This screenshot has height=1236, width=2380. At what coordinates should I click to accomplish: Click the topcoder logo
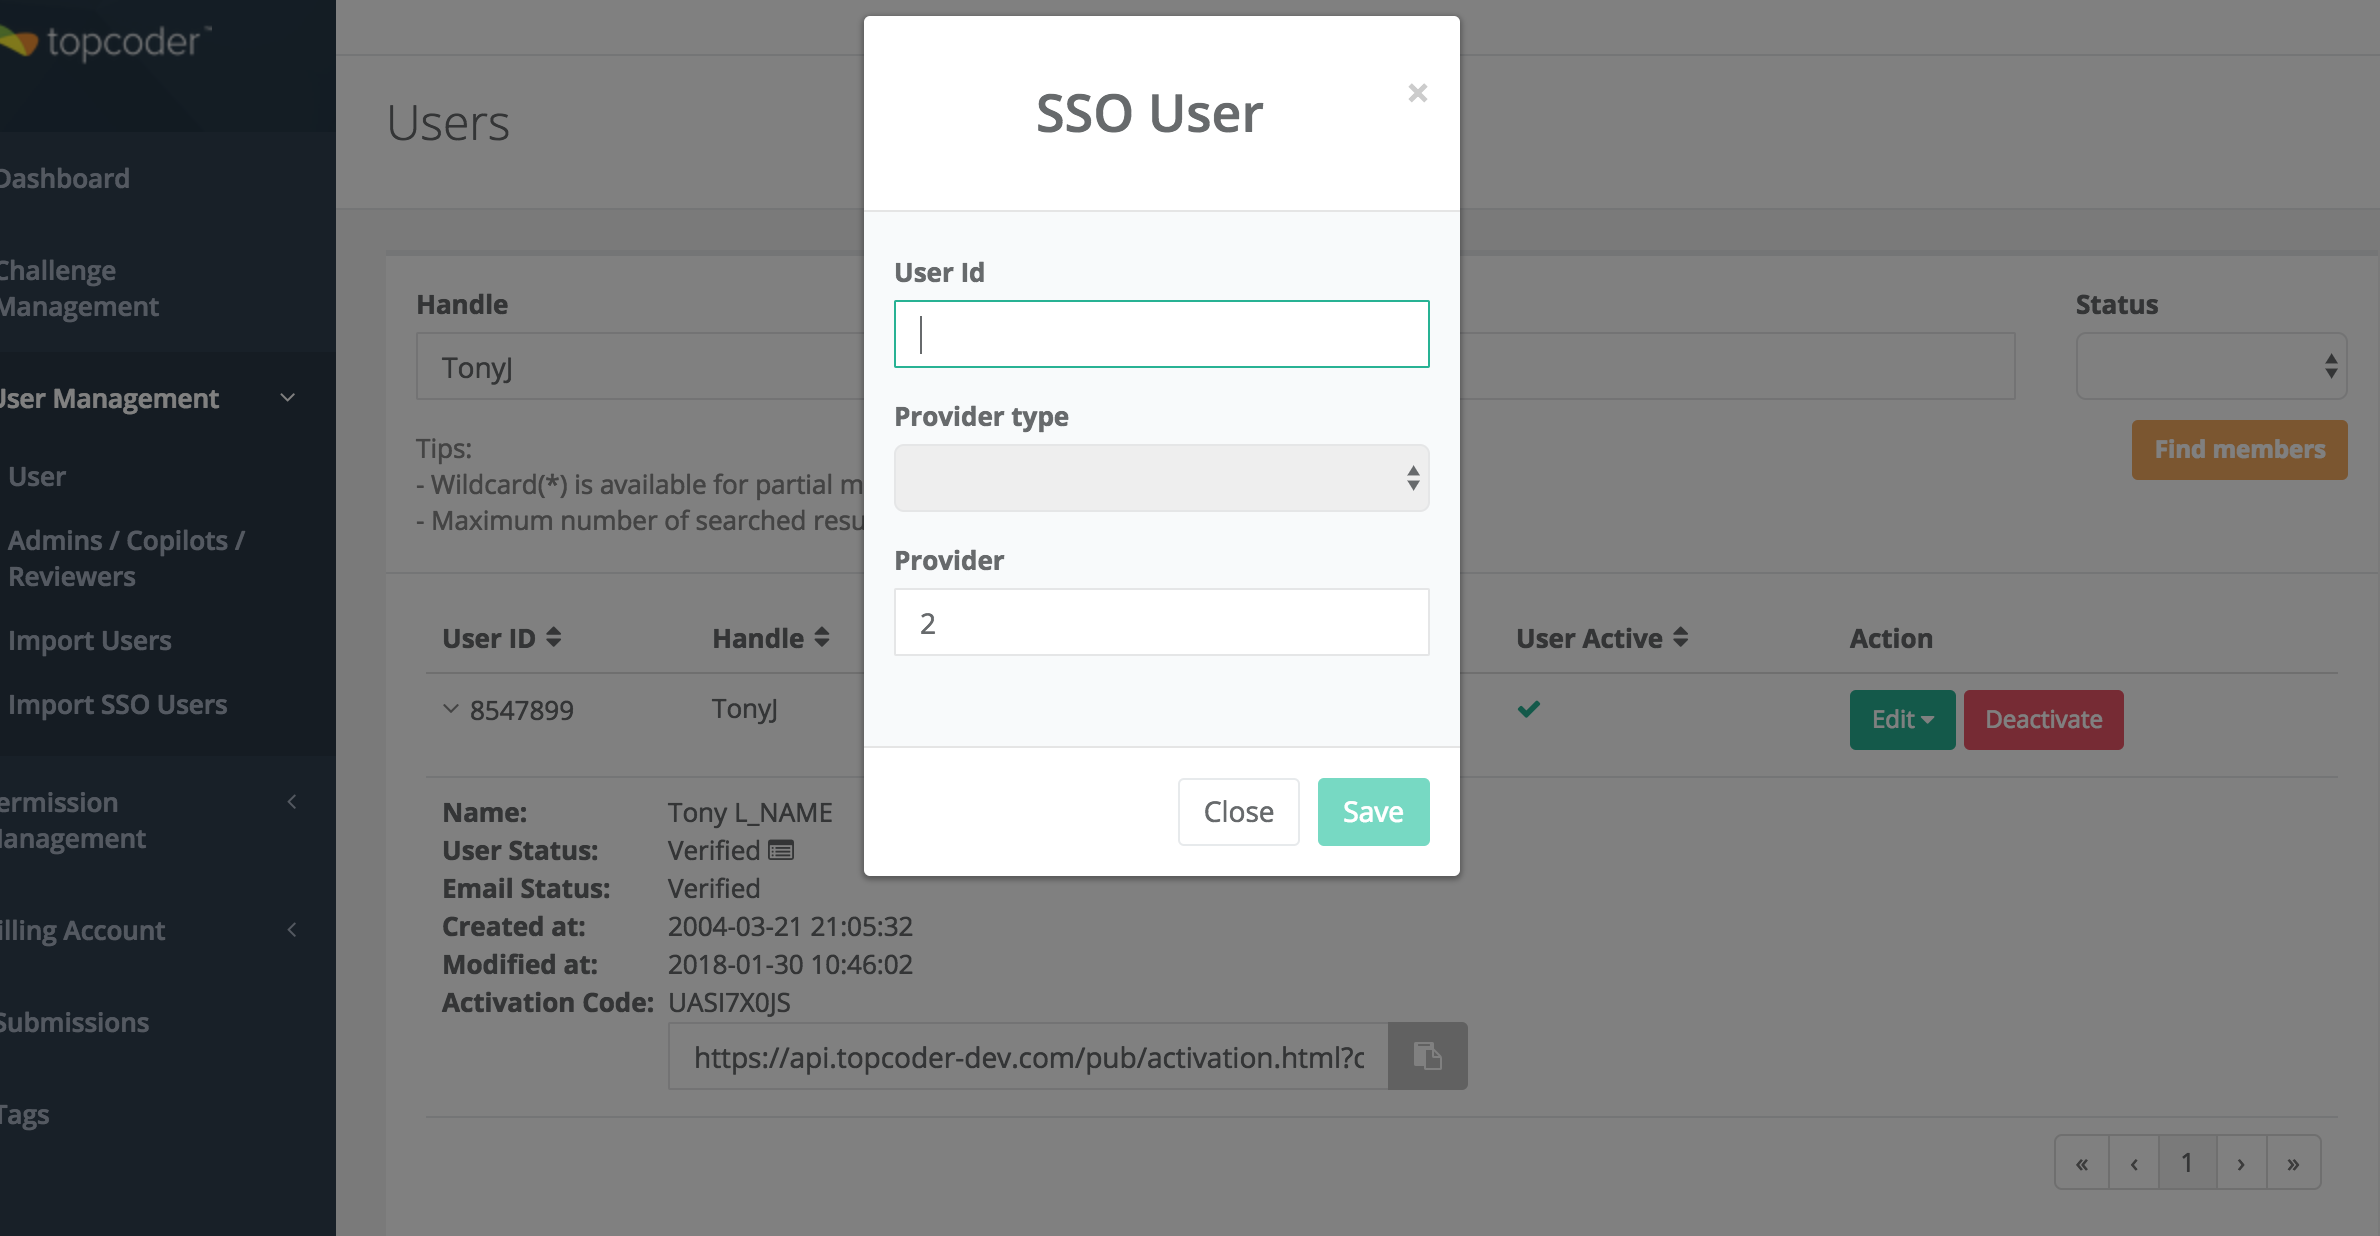105,42
